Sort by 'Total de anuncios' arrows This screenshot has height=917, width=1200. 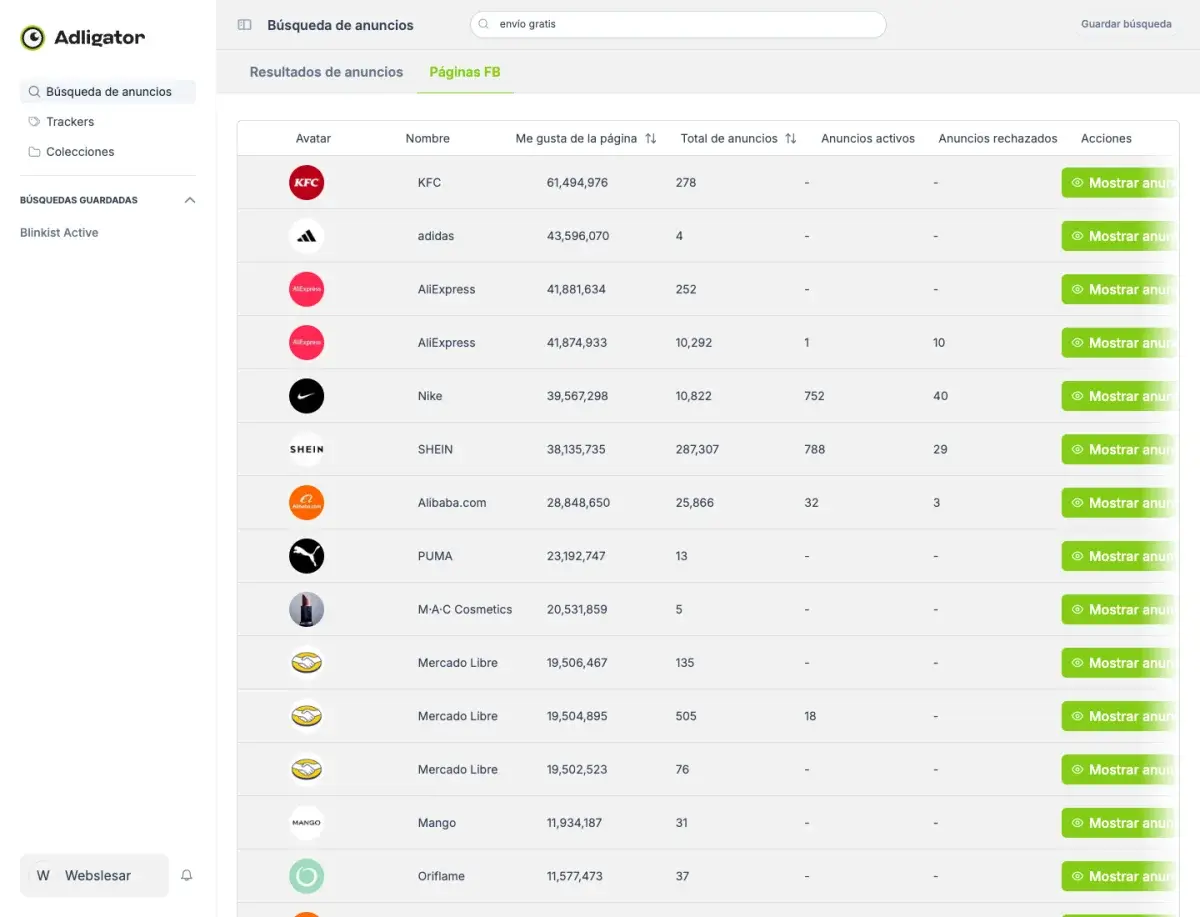[x=791, y=139]
